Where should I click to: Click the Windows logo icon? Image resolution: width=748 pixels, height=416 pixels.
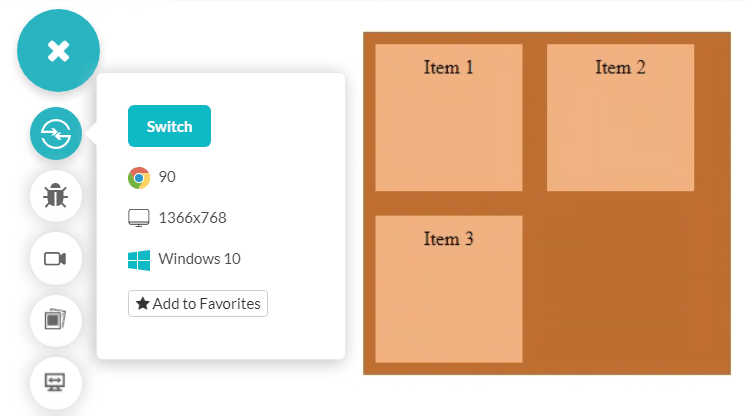[139, 260]
